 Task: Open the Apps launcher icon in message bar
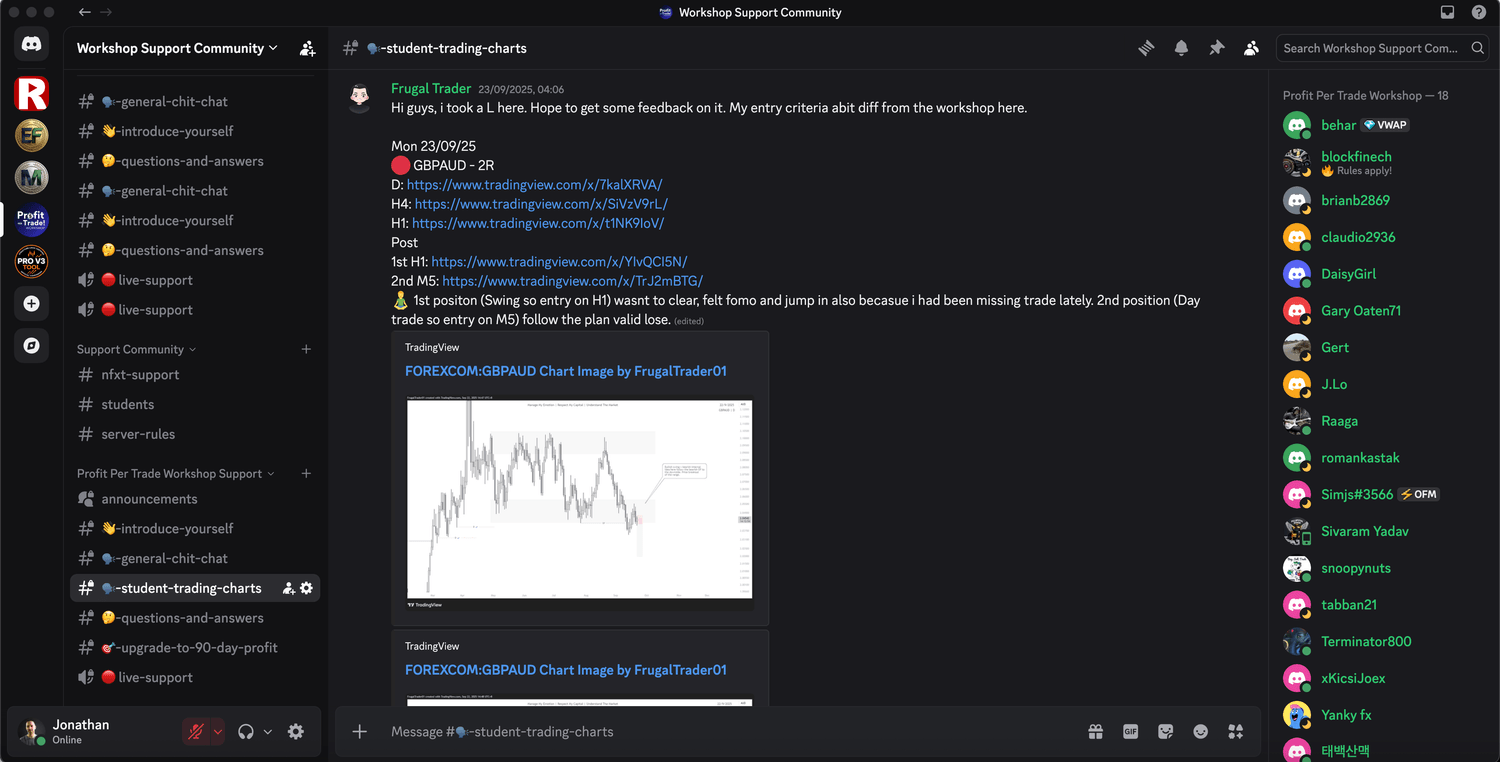pos(1235,732)
